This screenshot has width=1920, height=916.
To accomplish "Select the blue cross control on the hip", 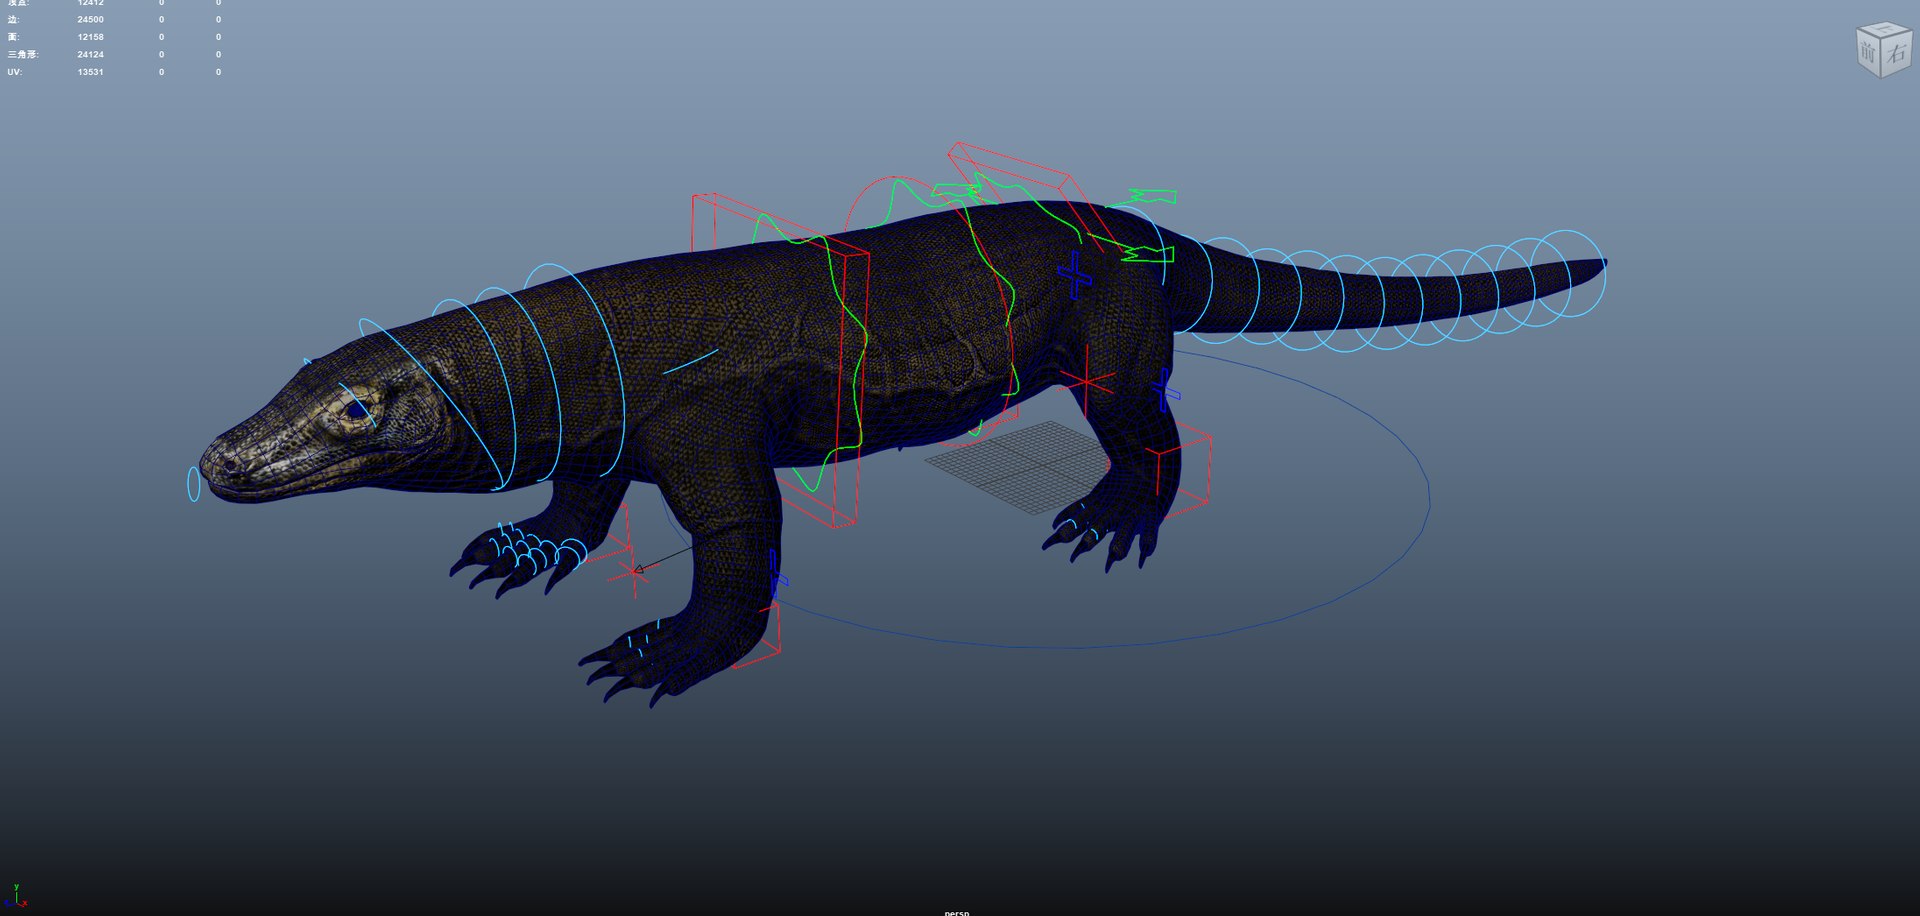I will (x=1075, y=274).
